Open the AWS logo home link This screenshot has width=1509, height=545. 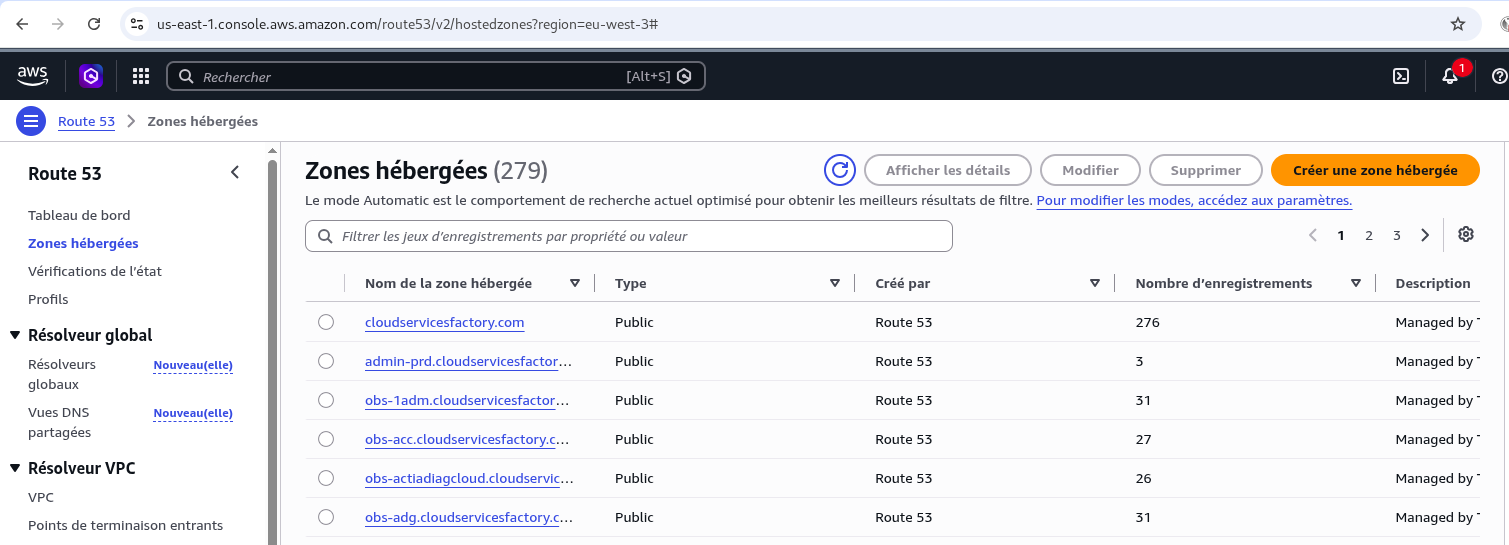(x=32, y=76)
